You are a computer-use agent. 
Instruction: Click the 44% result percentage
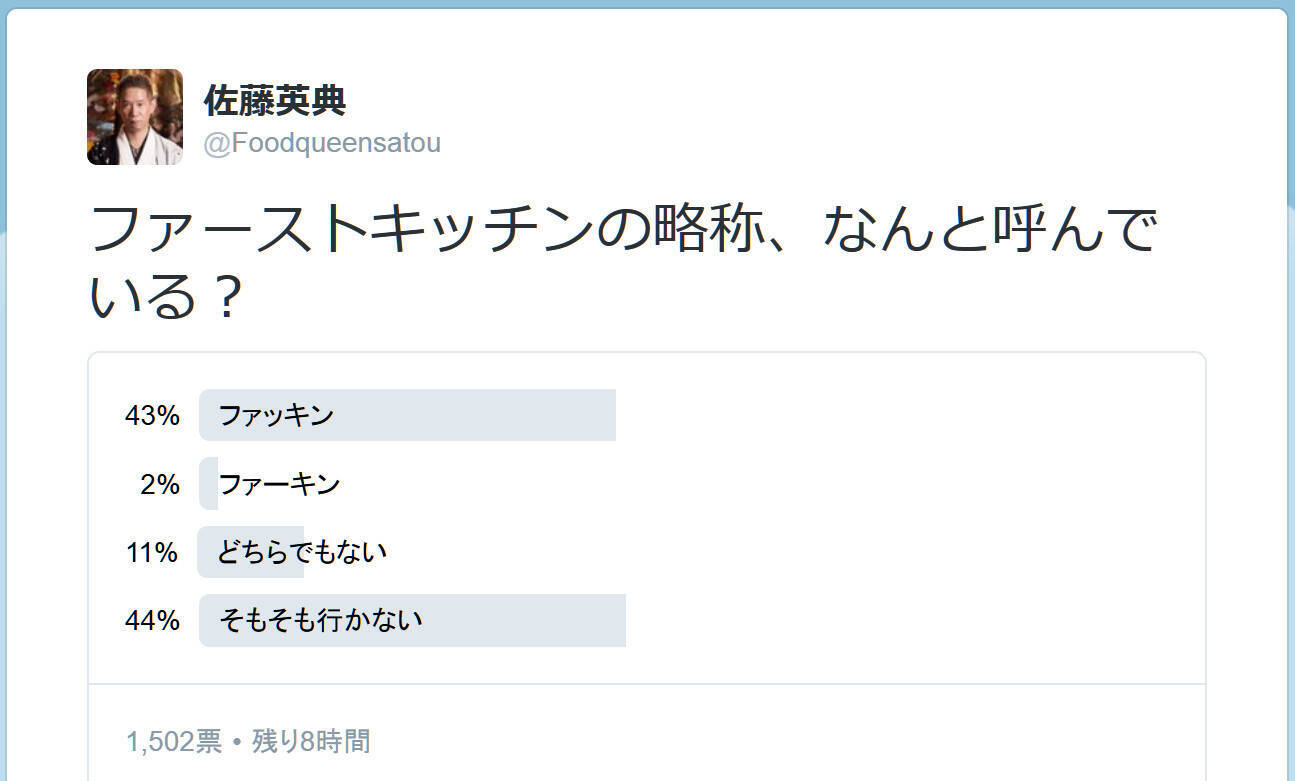(x=152, y=621)
